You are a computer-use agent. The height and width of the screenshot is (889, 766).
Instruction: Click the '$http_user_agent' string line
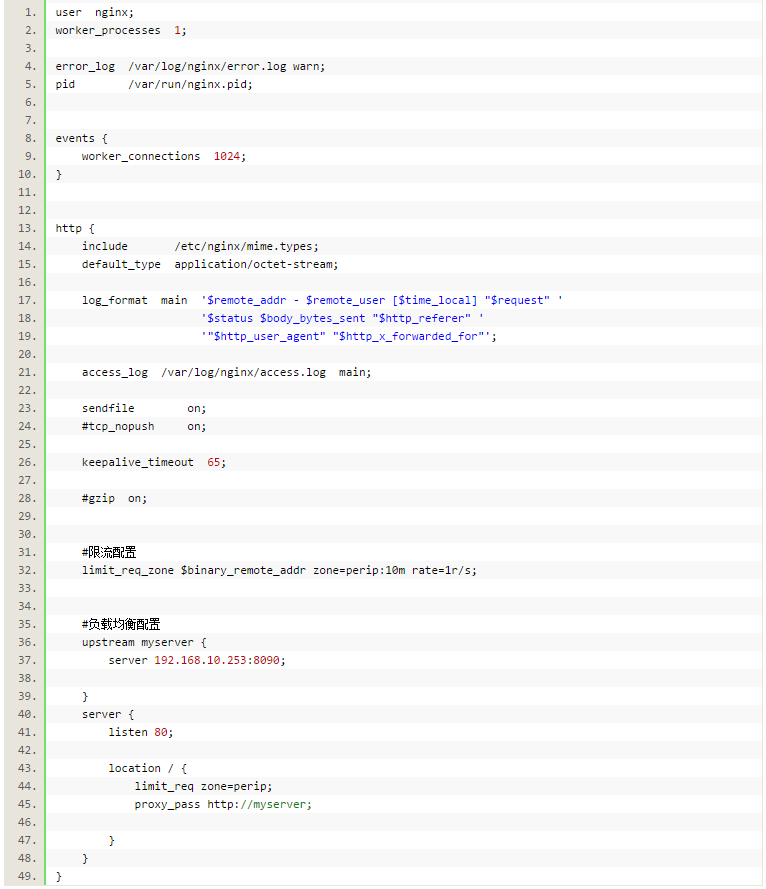point(349,337)
